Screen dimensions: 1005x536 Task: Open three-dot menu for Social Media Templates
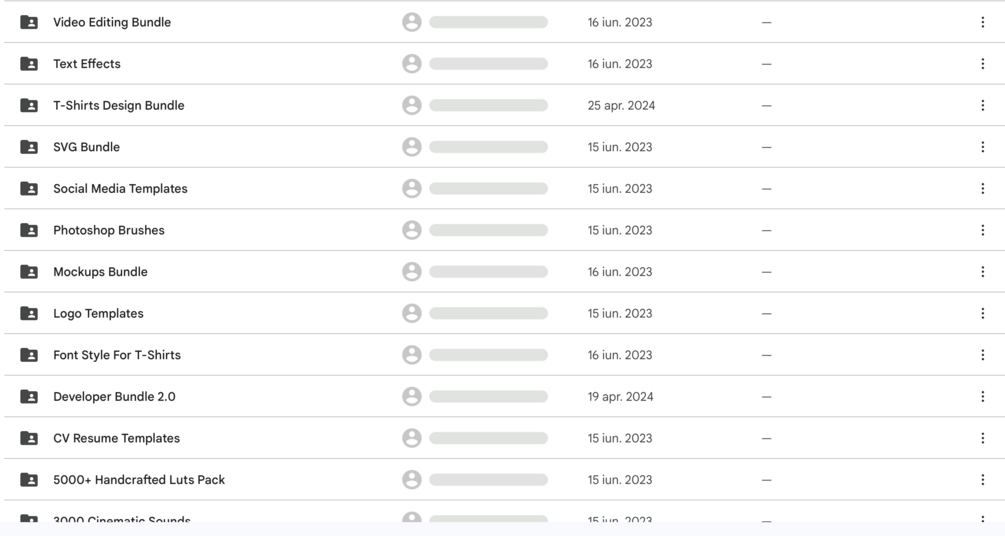click(x=982, y=188)
